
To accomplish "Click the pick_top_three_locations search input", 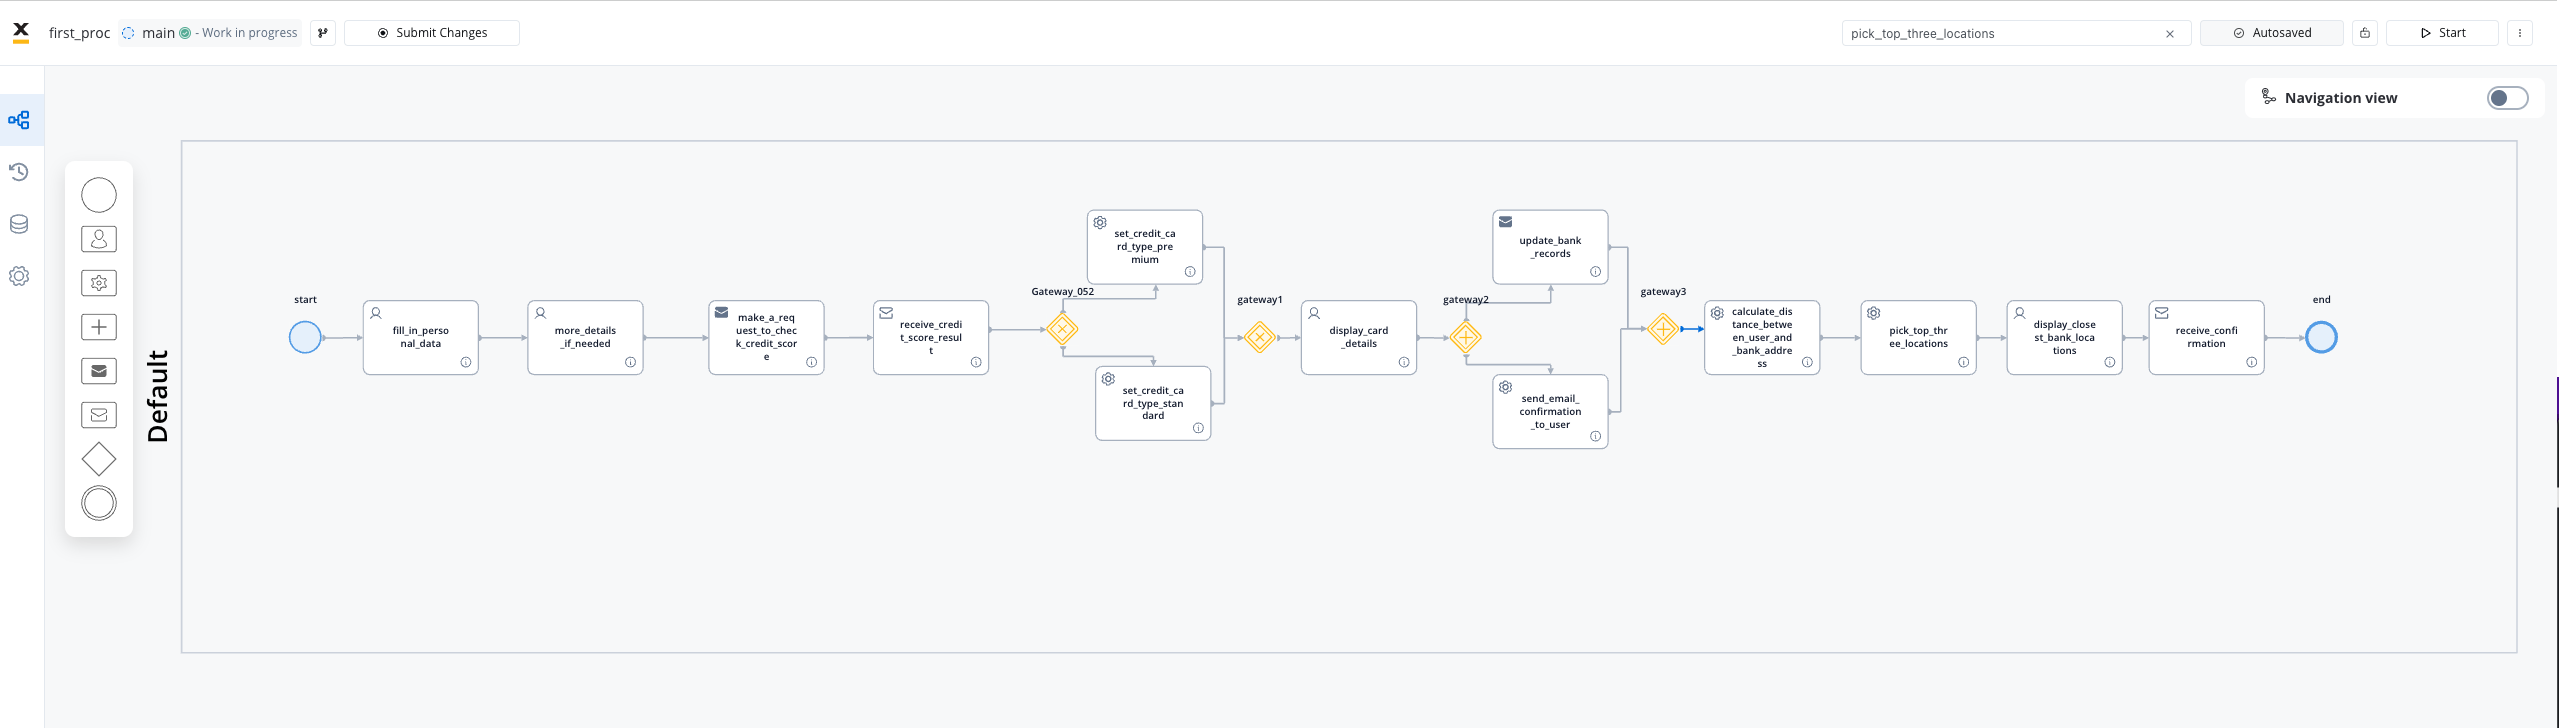I will point(2004,33).
